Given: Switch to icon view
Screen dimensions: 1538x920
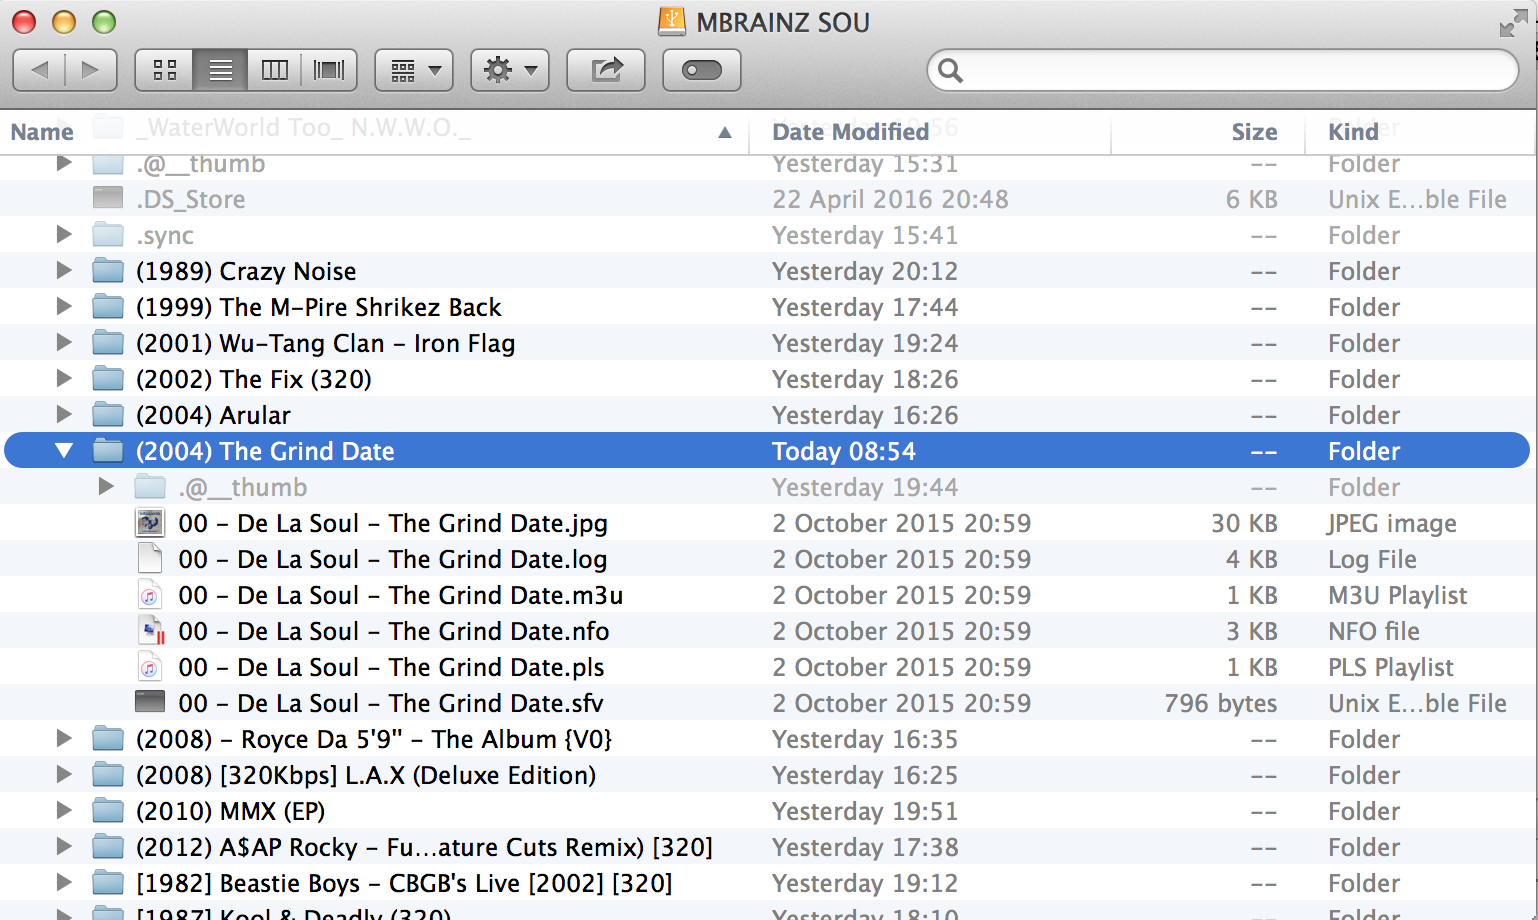Looking at the screenshot, I should click(x=165, y=70).
